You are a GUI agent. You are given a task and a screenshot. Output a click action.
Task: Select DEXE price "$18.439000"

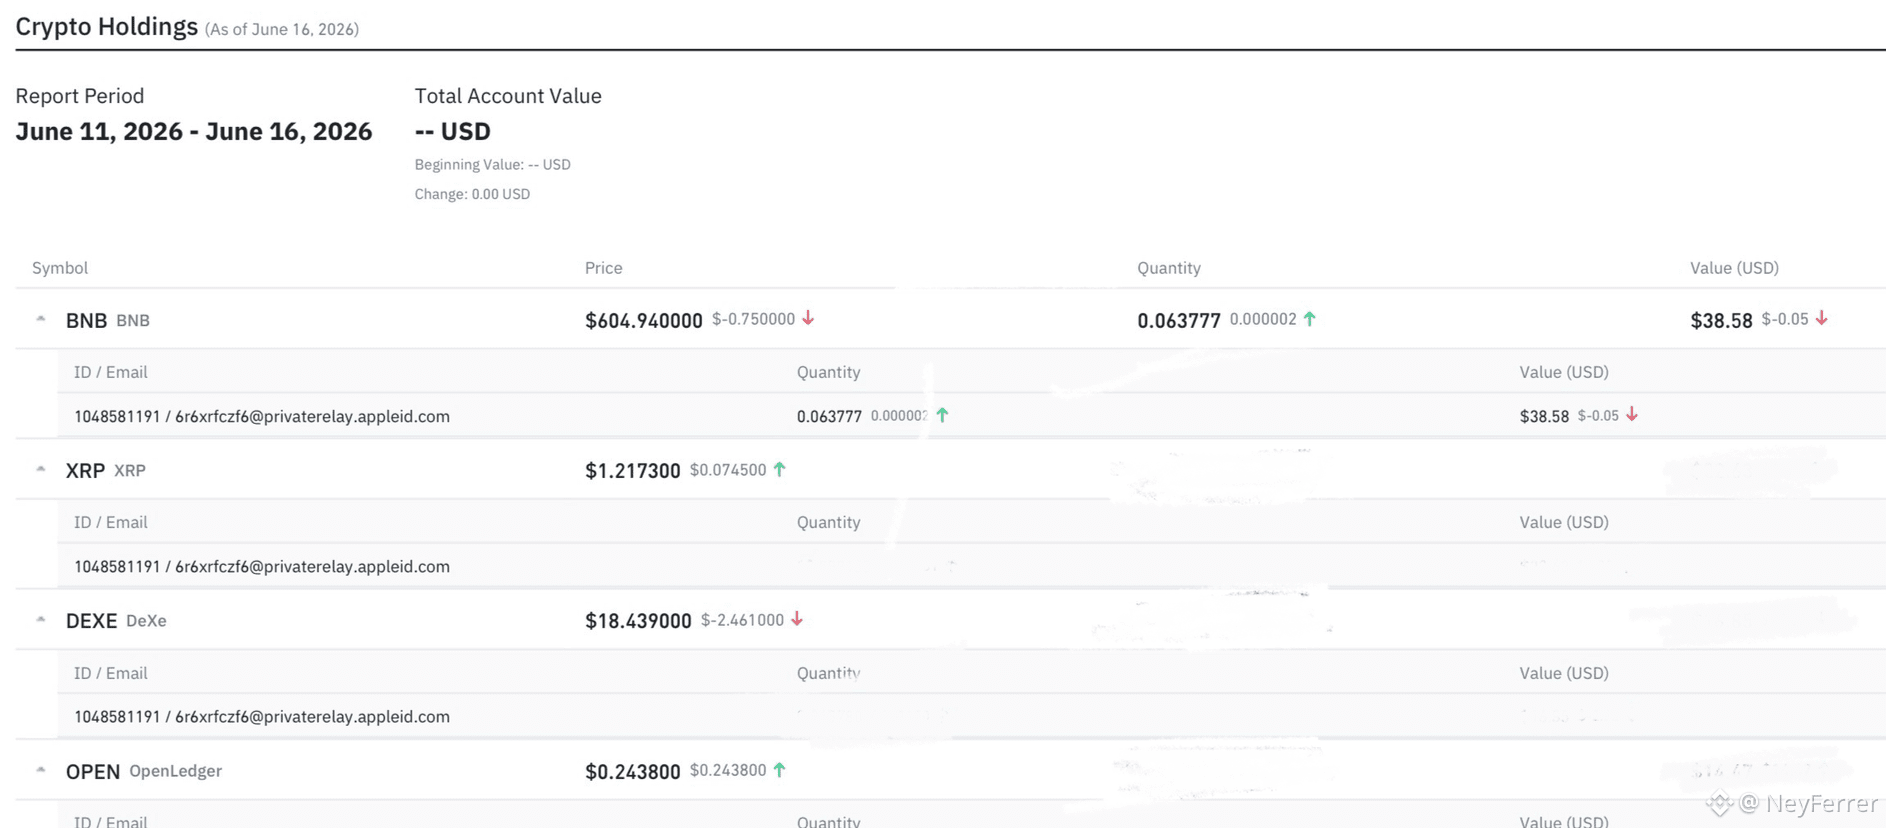tap(638, 620)
